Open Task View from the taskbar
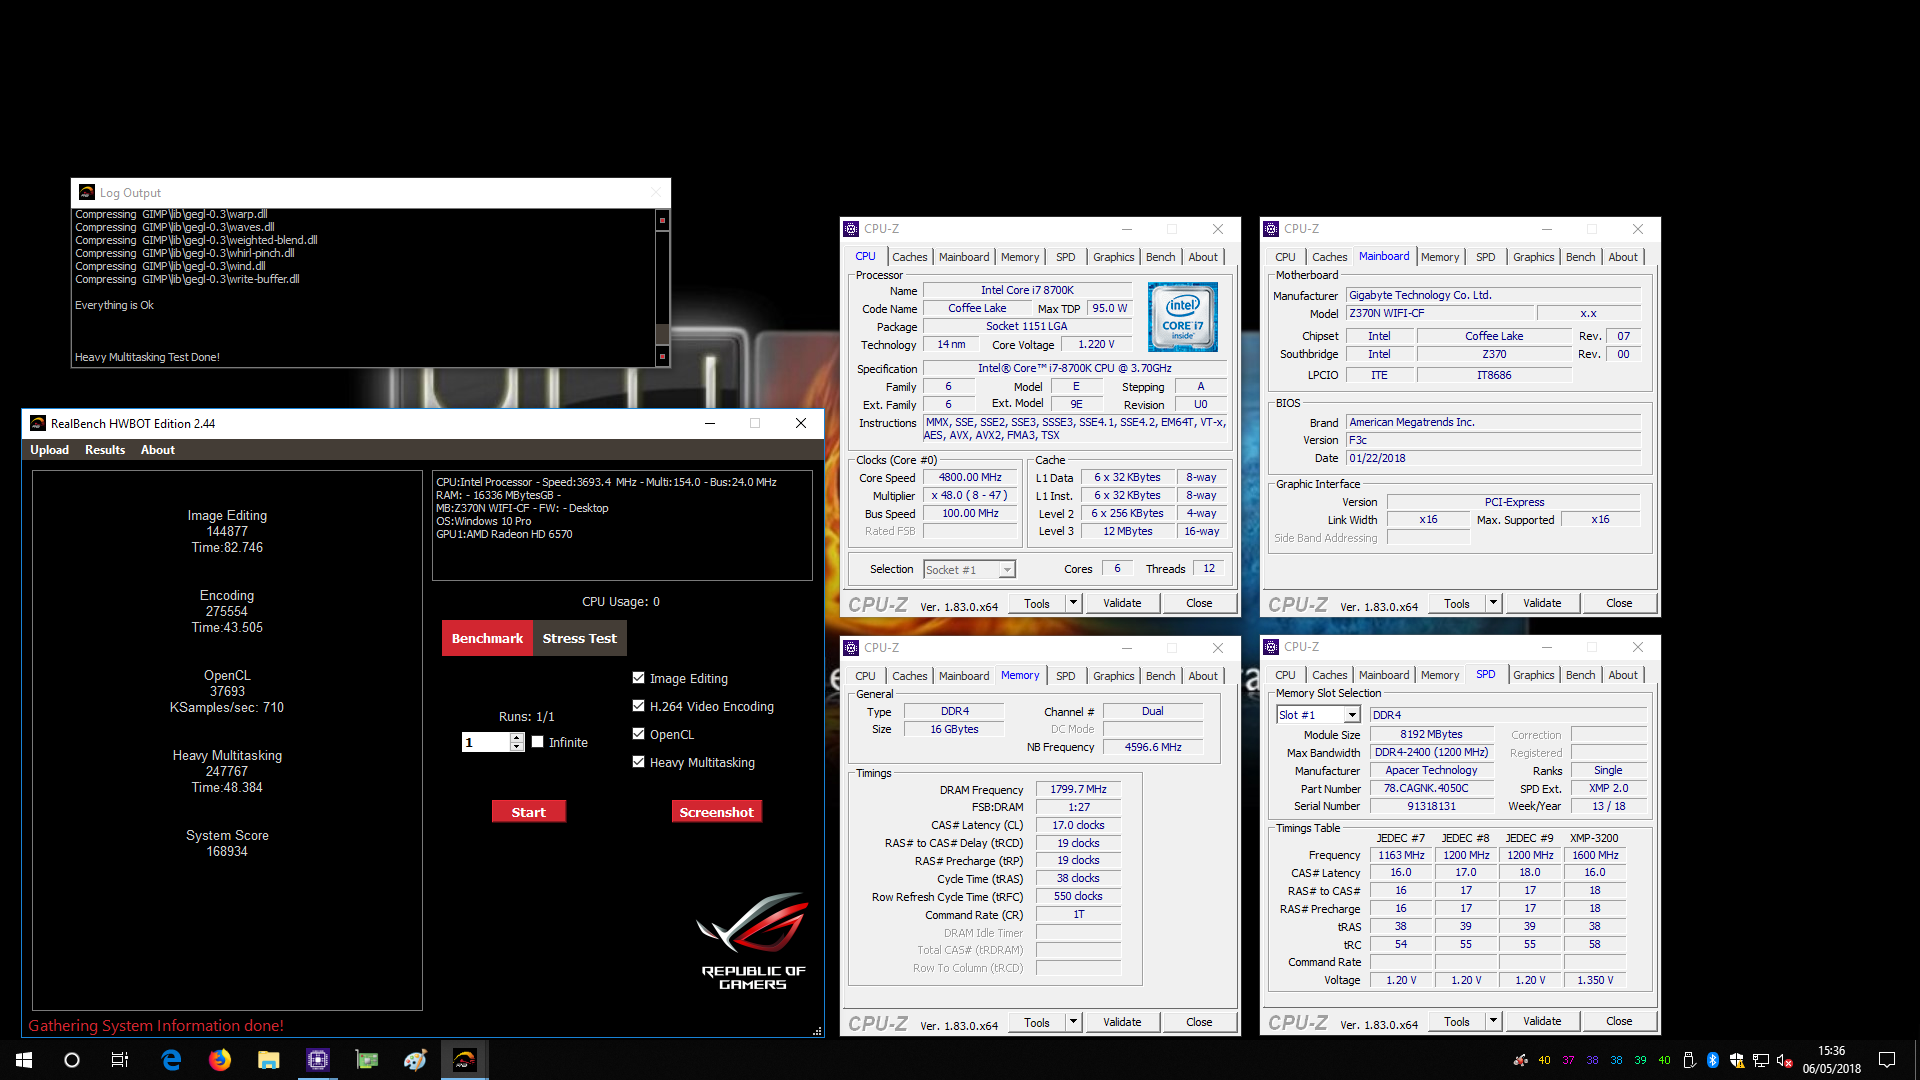 point(120,1060)
